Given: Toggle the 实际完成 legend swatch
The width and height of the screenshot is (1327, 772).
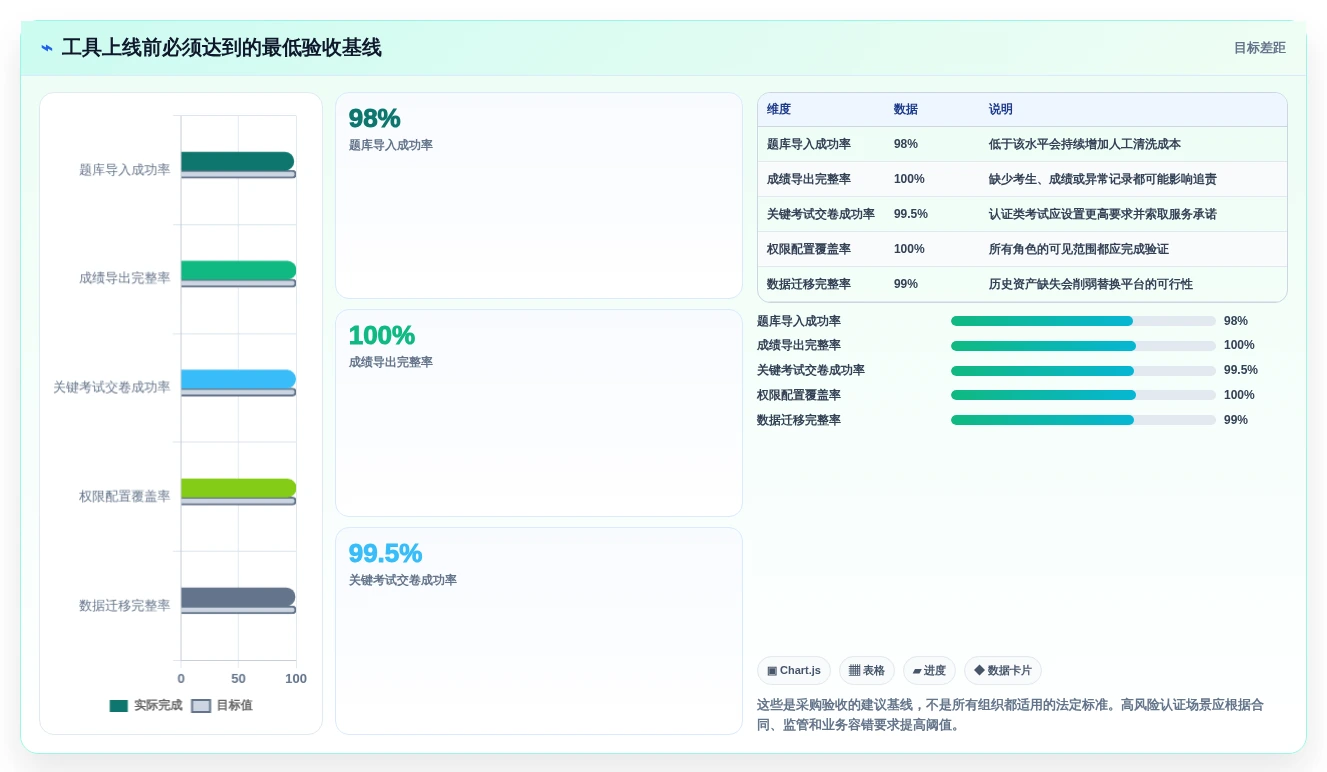Looking at the screenshot, I should coord(119,706).
